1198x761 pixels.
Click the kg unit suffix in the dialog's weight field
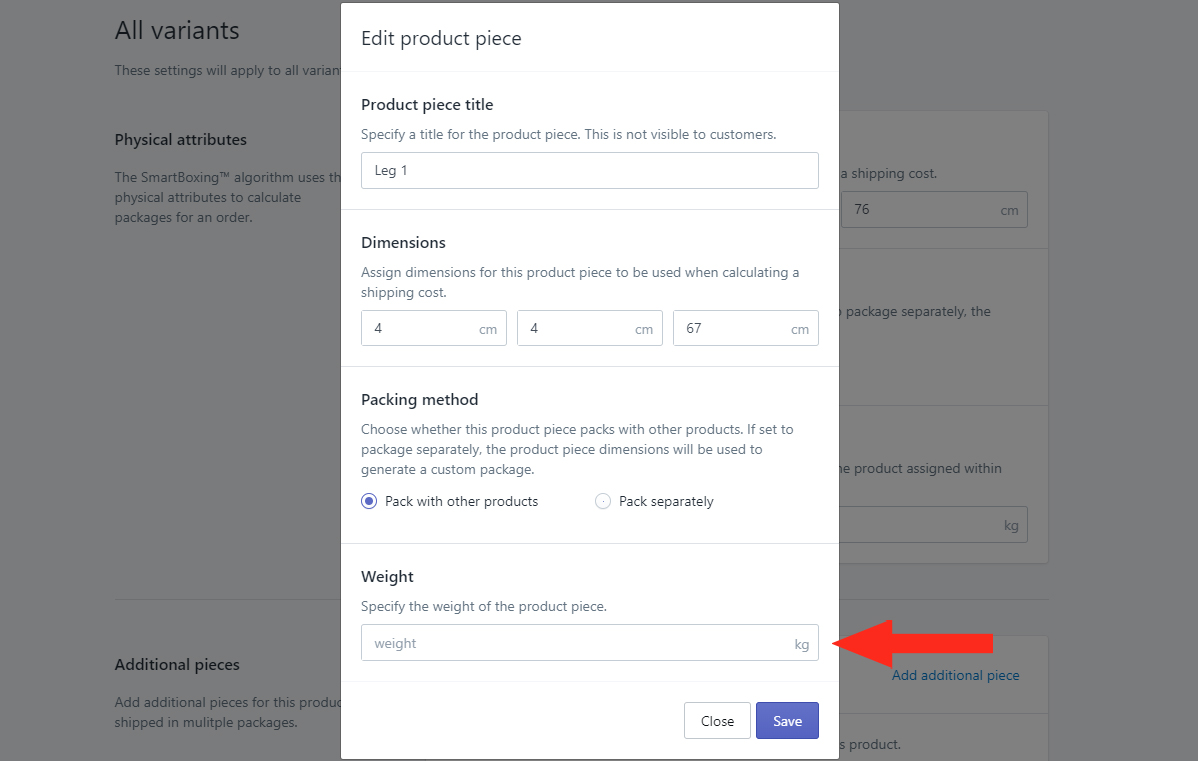(x=801, y=644)
